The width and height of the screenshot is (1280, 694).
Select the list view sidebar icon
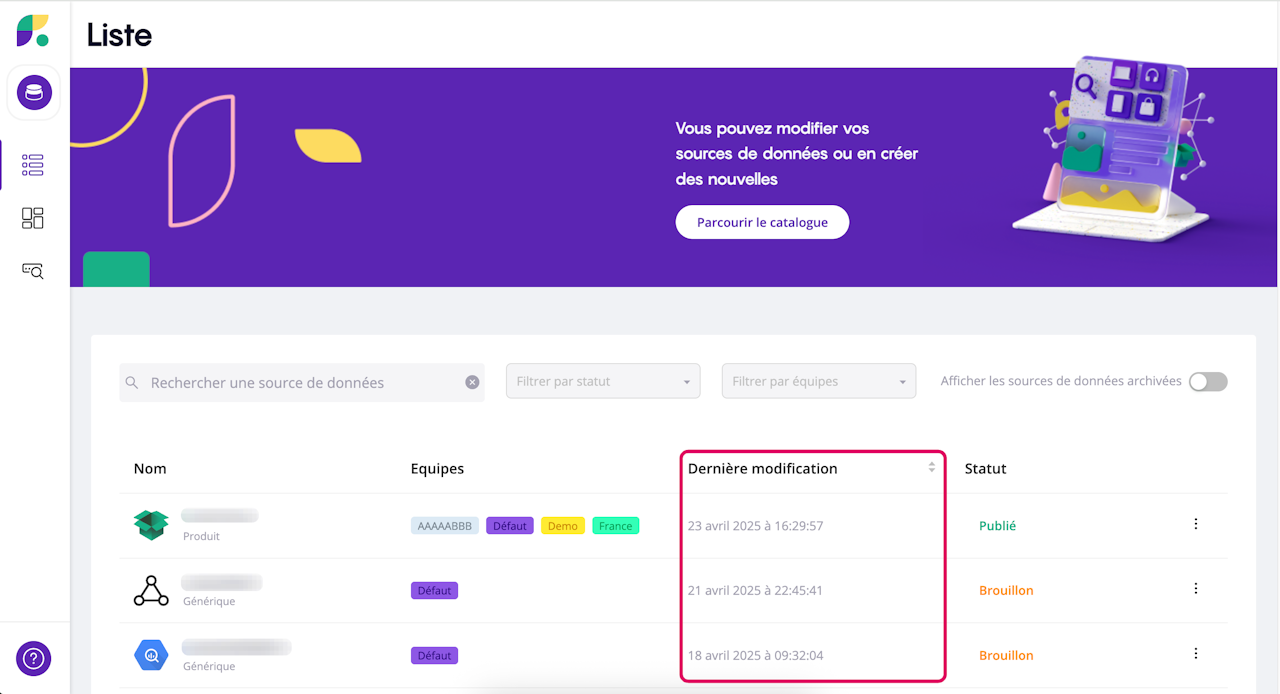click(33, 165)
